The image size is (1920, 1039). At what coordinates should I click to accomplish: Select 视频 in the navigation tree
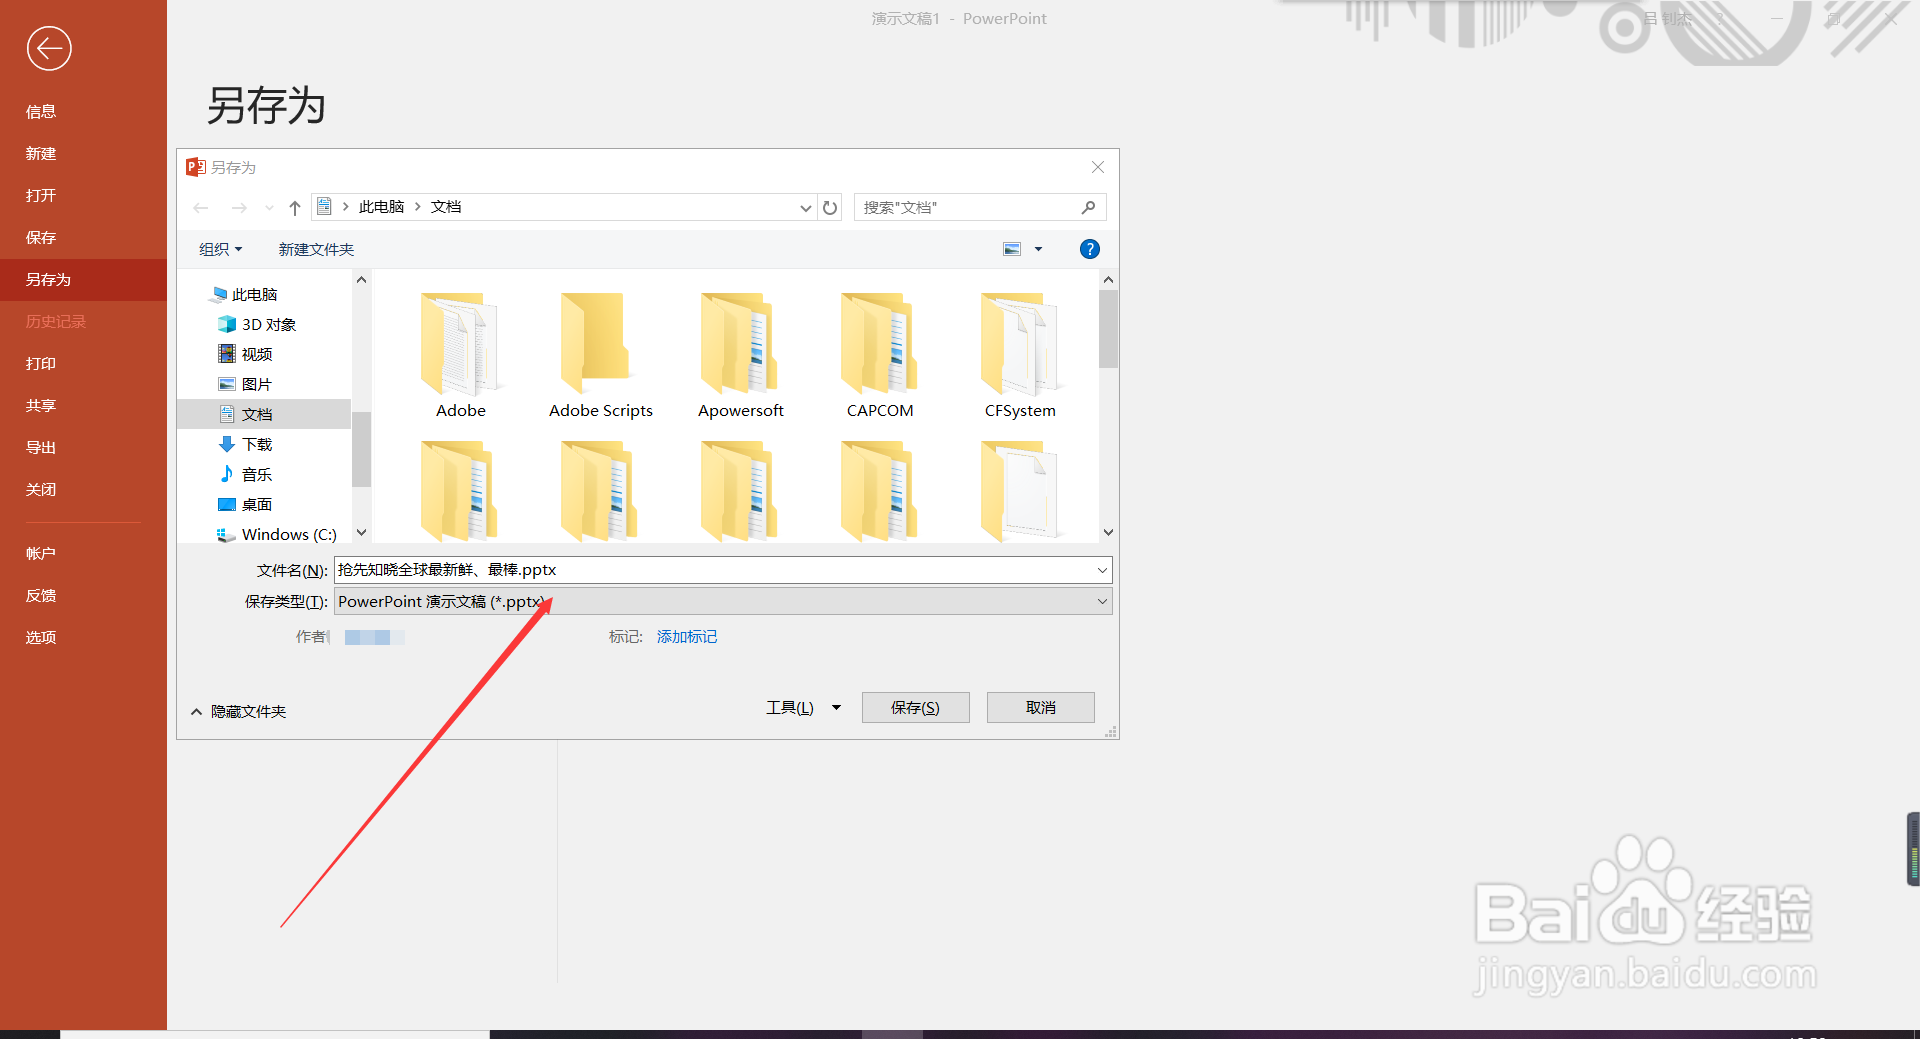256,354
